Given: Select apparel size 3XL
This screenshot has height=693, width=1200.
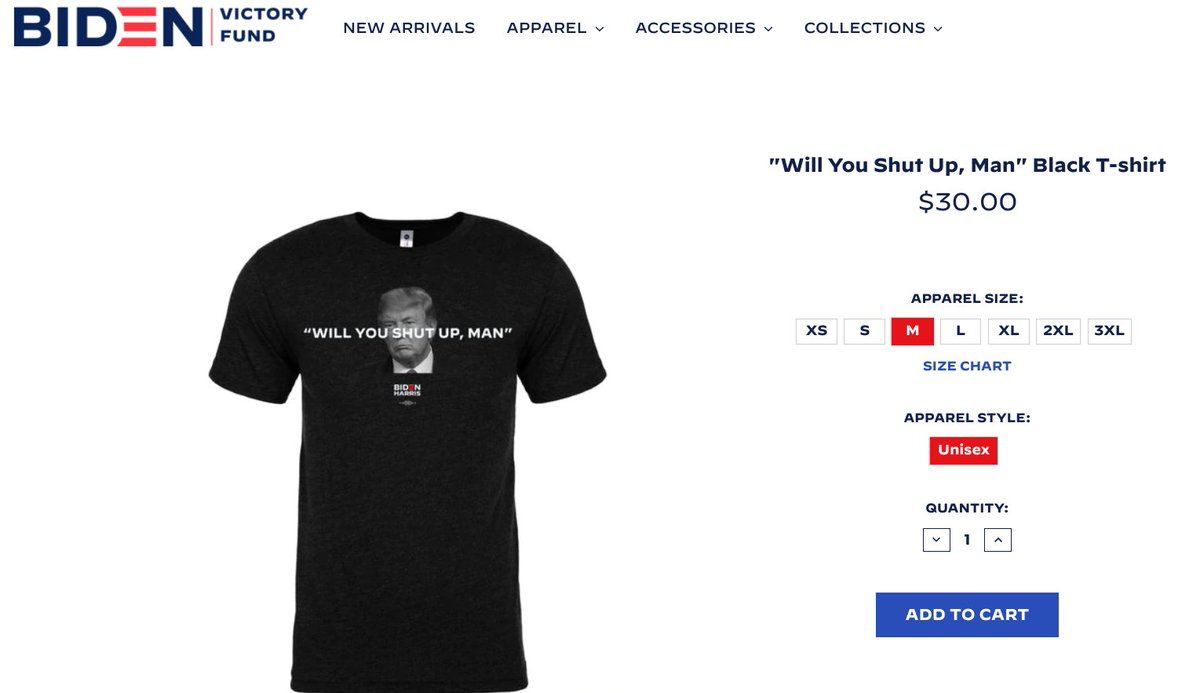Looking at the screenshot, I should (1109, 331).
